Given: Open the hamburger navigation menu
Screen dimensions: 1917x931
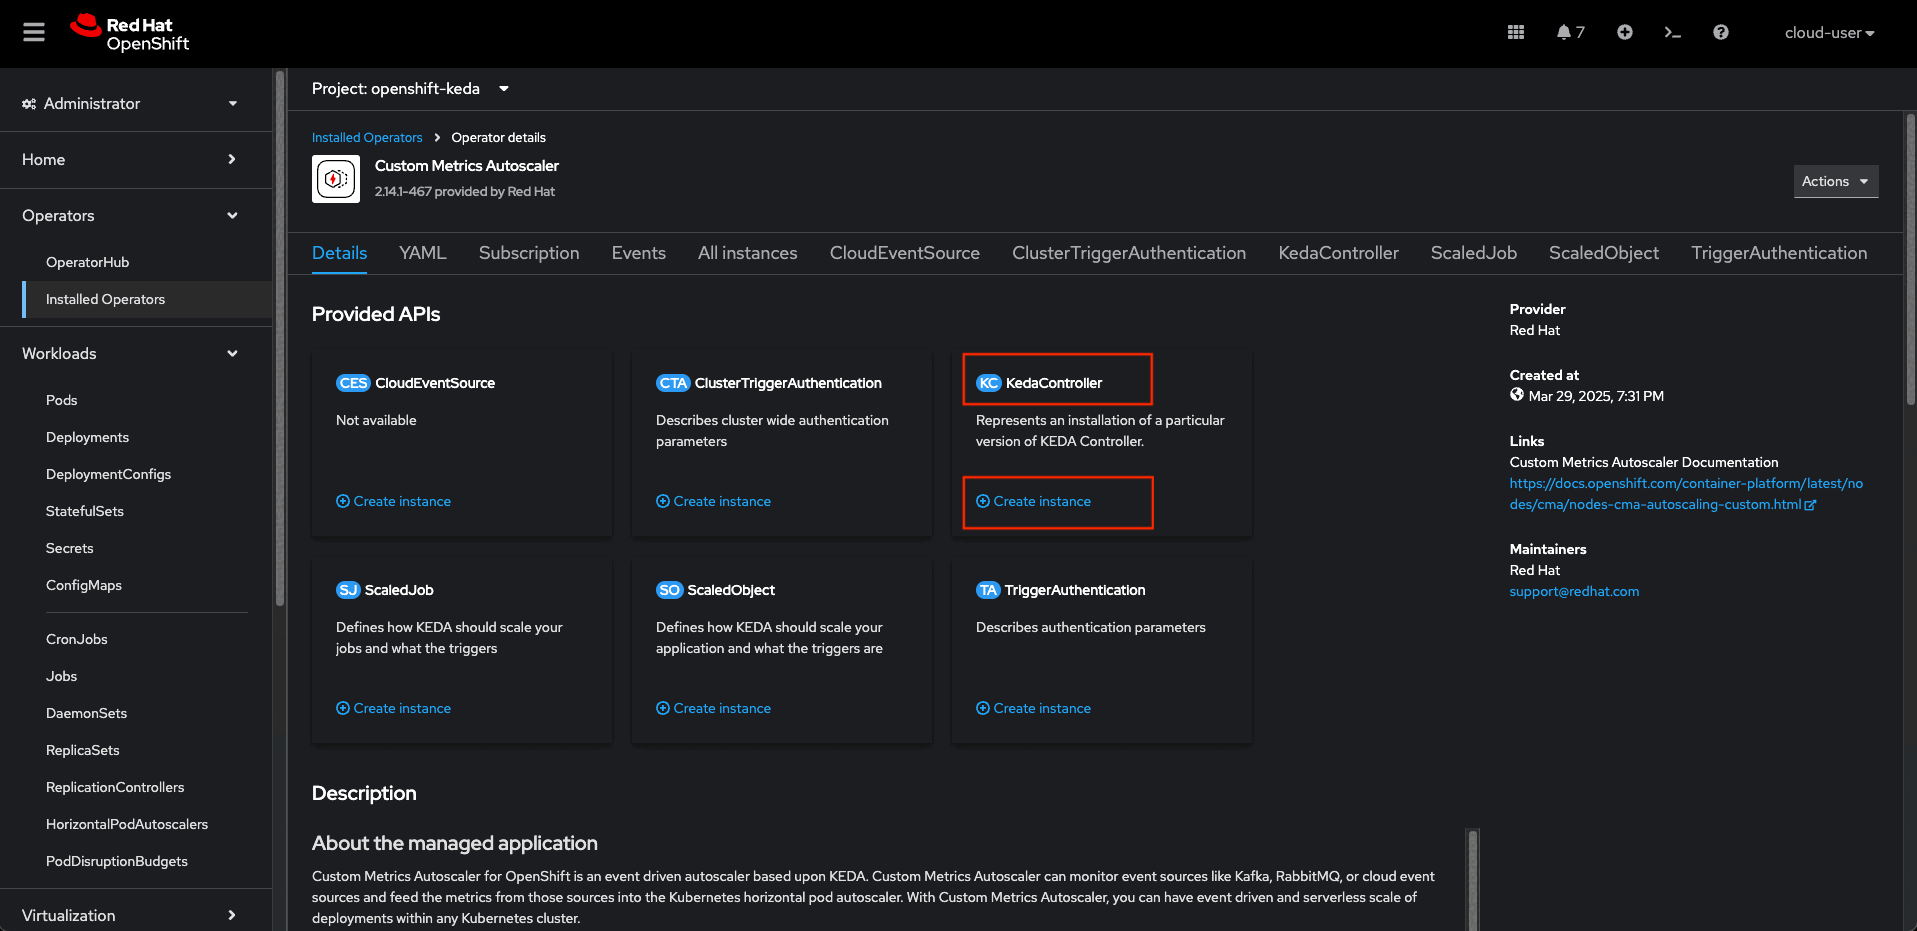Looking at the screenshot, I should (x=34, y=33).
